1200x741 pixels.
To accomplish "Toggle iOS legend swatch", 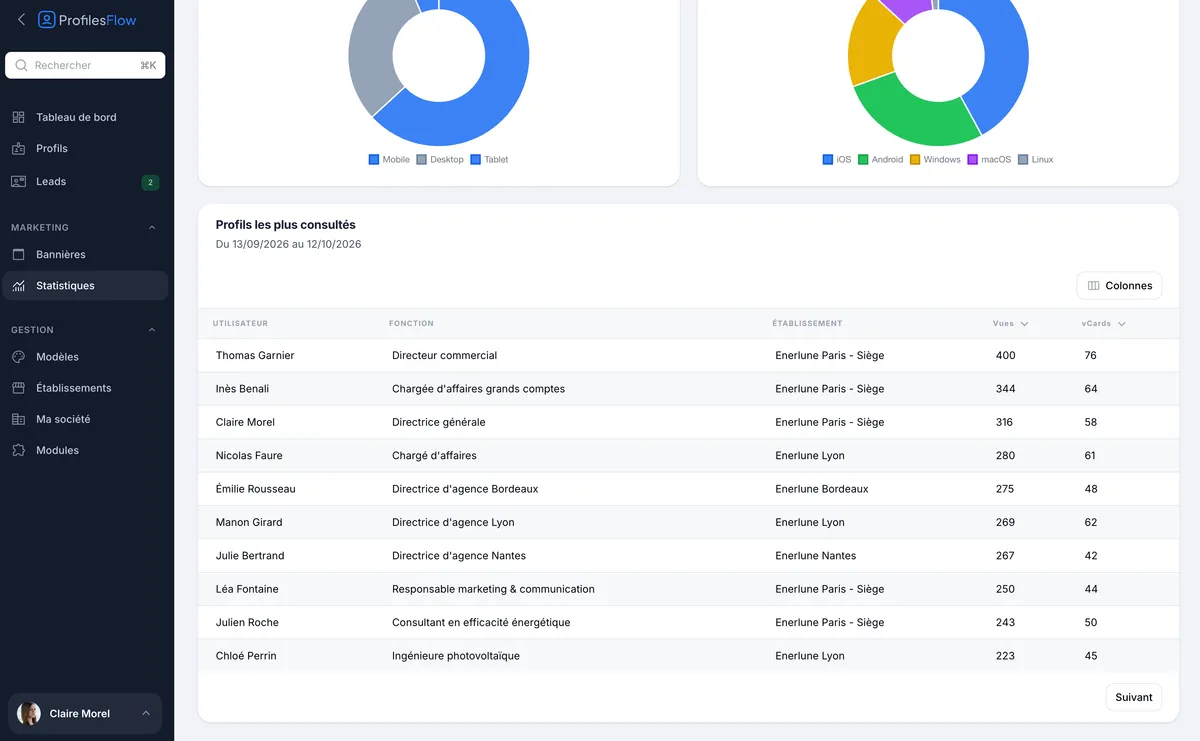I will 828,160.
